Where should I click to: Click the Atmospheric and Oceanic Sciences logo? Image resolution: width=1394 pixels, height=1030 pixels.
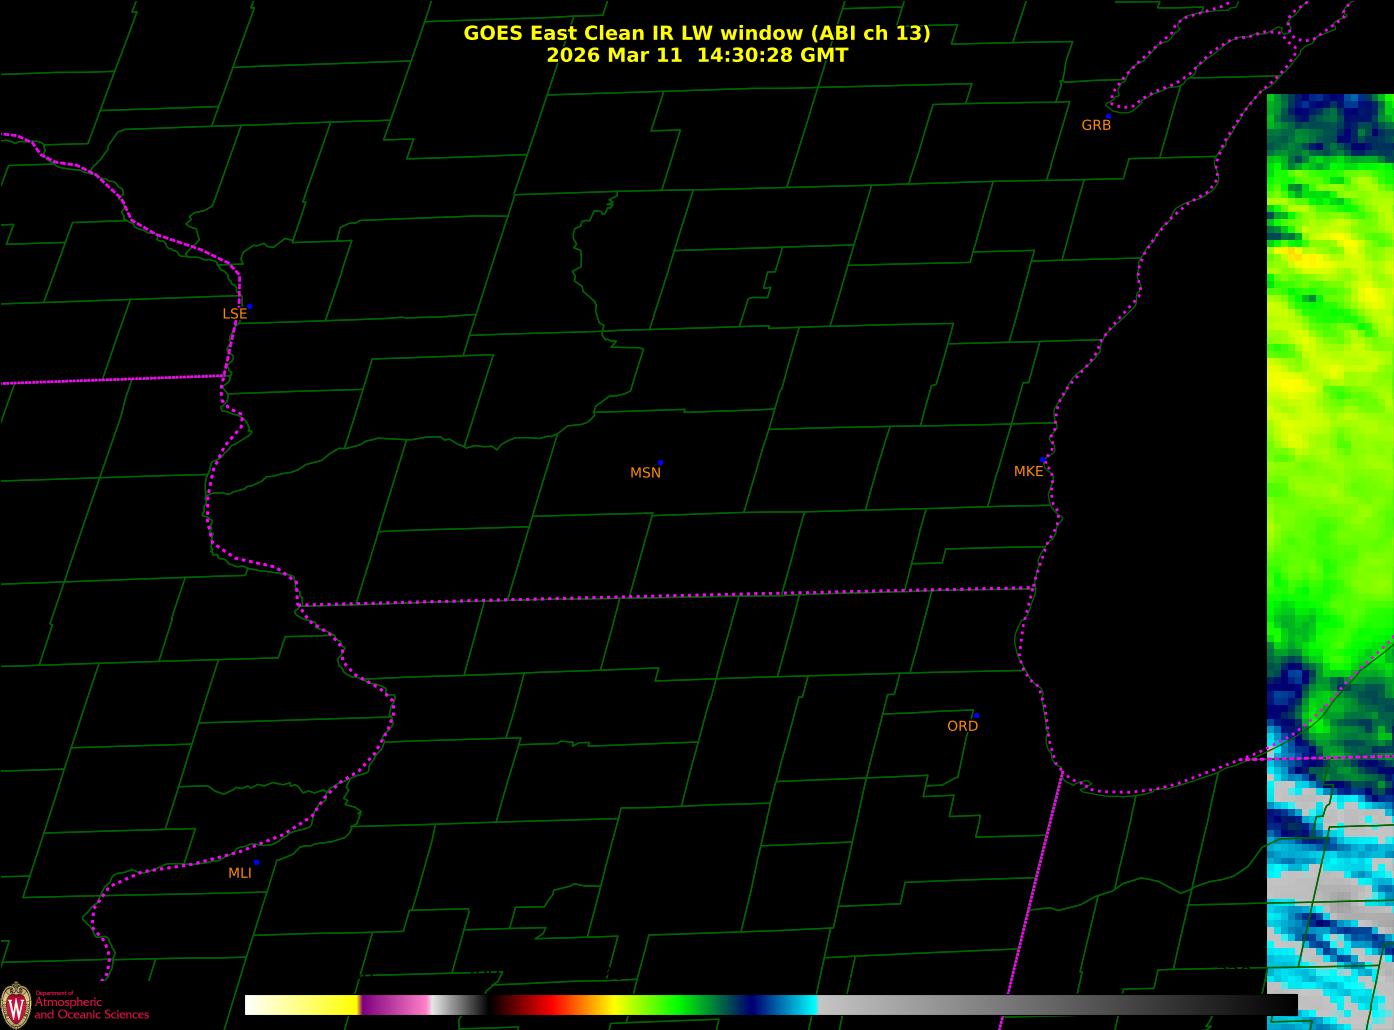point(75,1003)
